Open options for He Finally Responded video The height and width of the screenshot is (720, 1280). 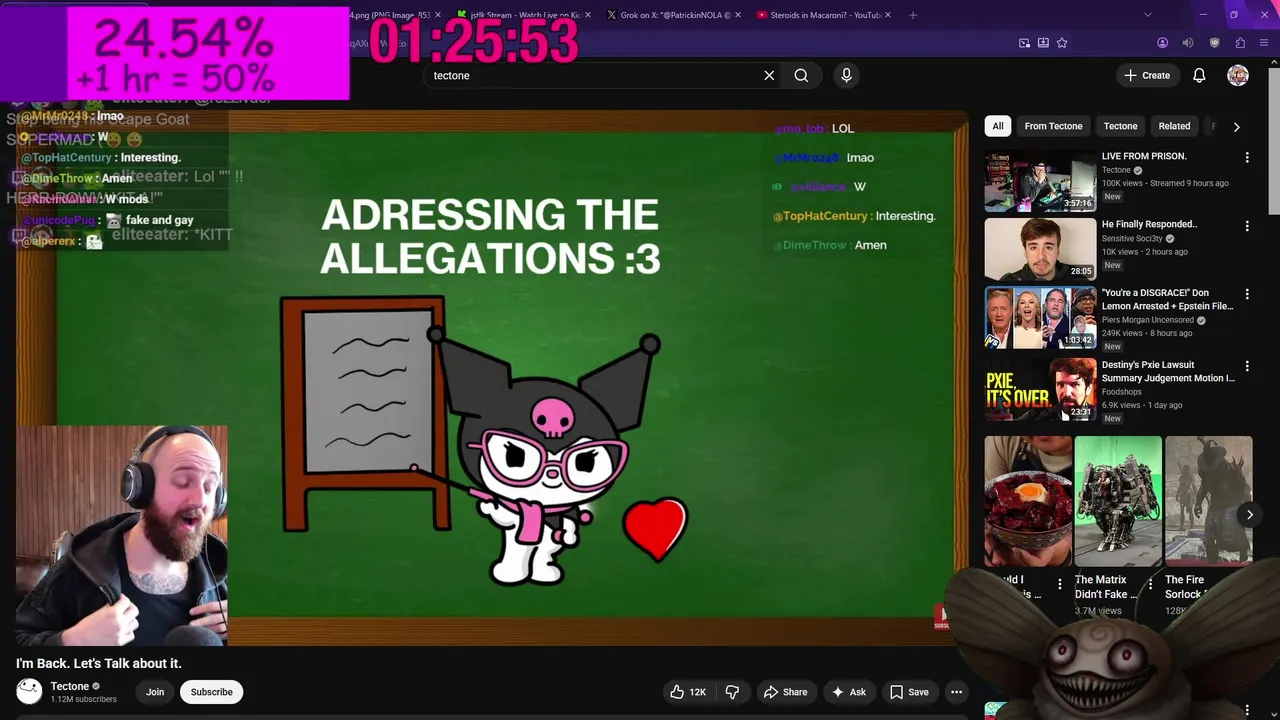pos(1247,226)
